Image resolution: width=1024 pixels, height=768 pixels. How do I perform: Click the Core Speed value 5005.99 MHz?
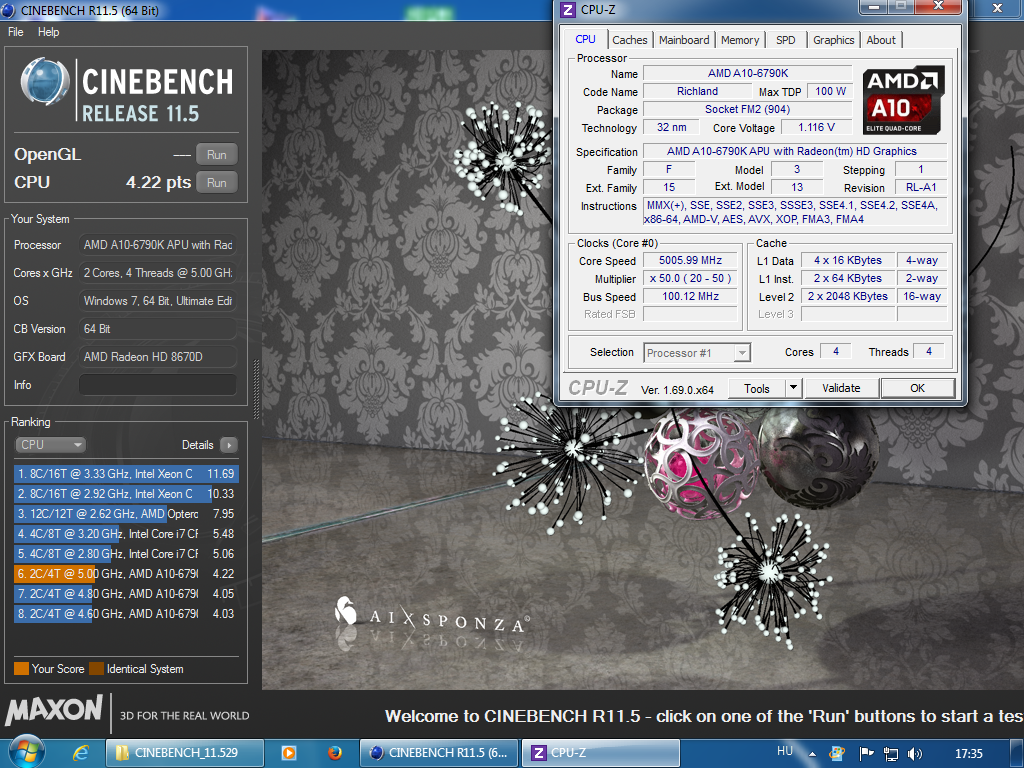tap(690, 260)
